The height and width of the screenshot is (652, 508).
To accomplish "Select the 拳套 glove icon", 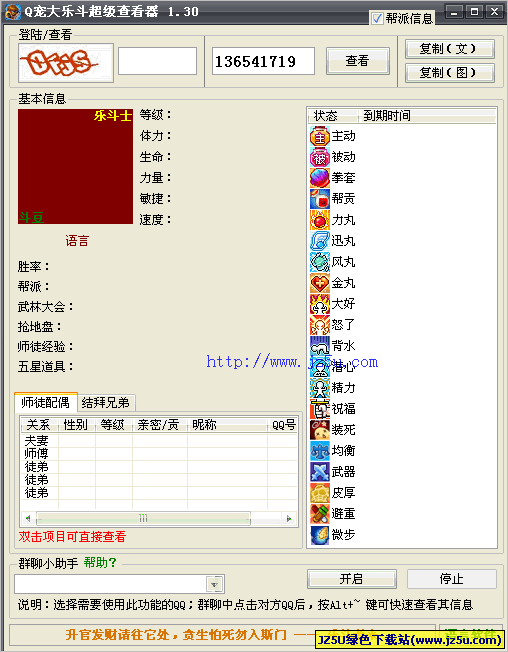I will click(x=320, y=178).
